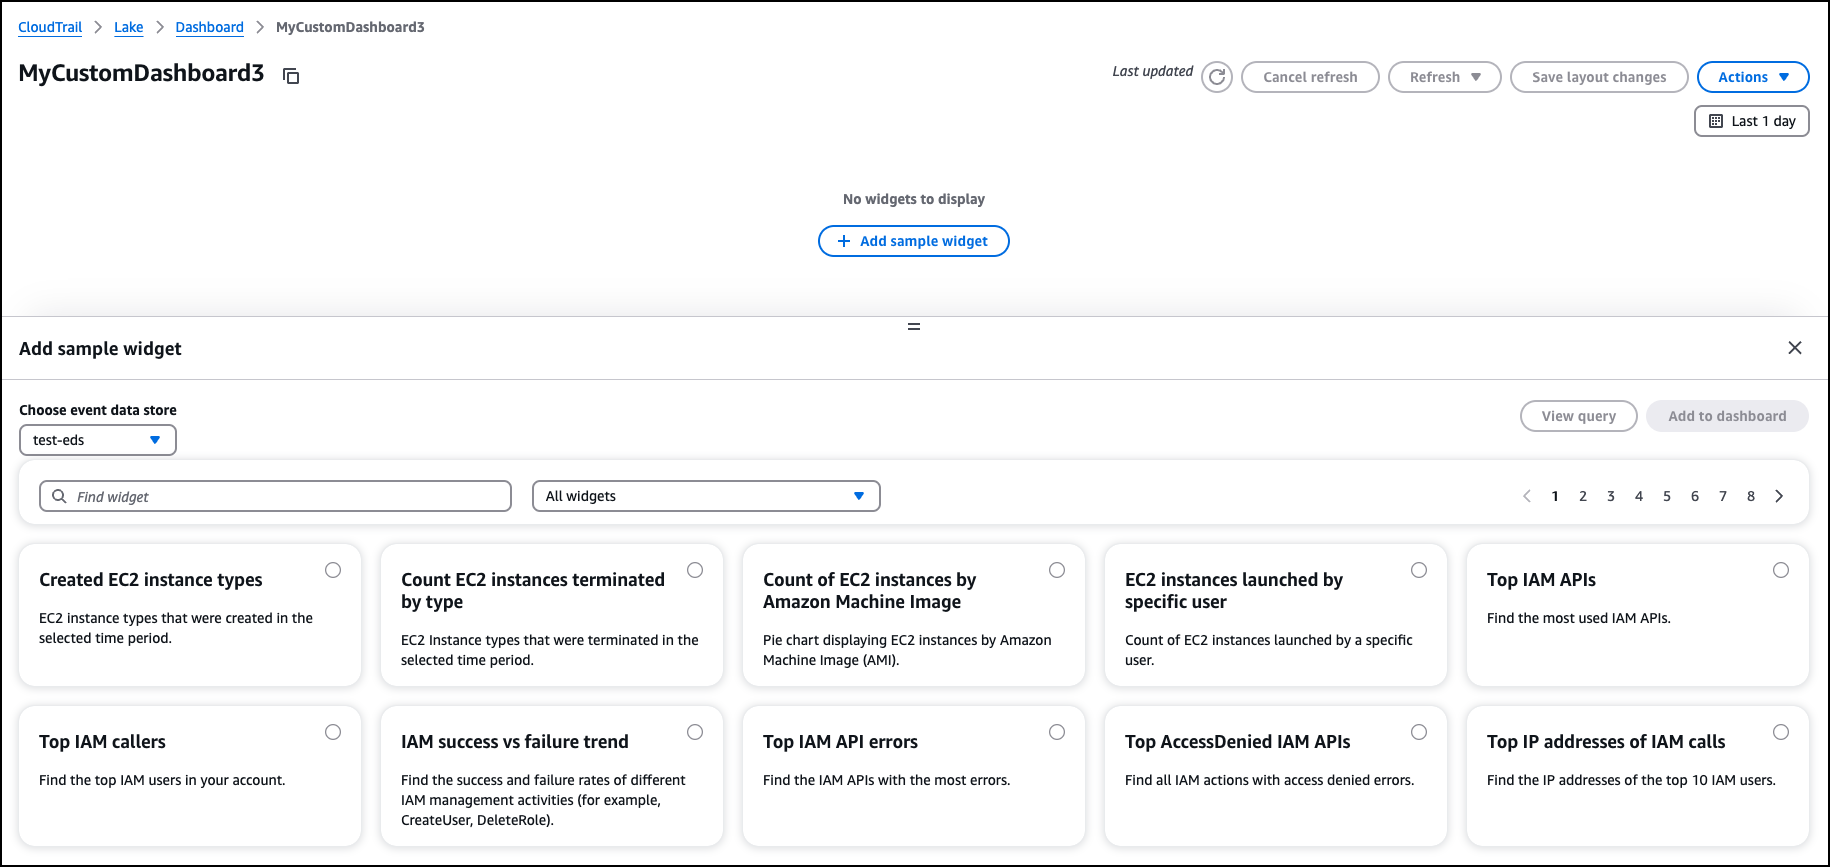
Task: Click the Add sample widget button
Action: coord(914,241)
